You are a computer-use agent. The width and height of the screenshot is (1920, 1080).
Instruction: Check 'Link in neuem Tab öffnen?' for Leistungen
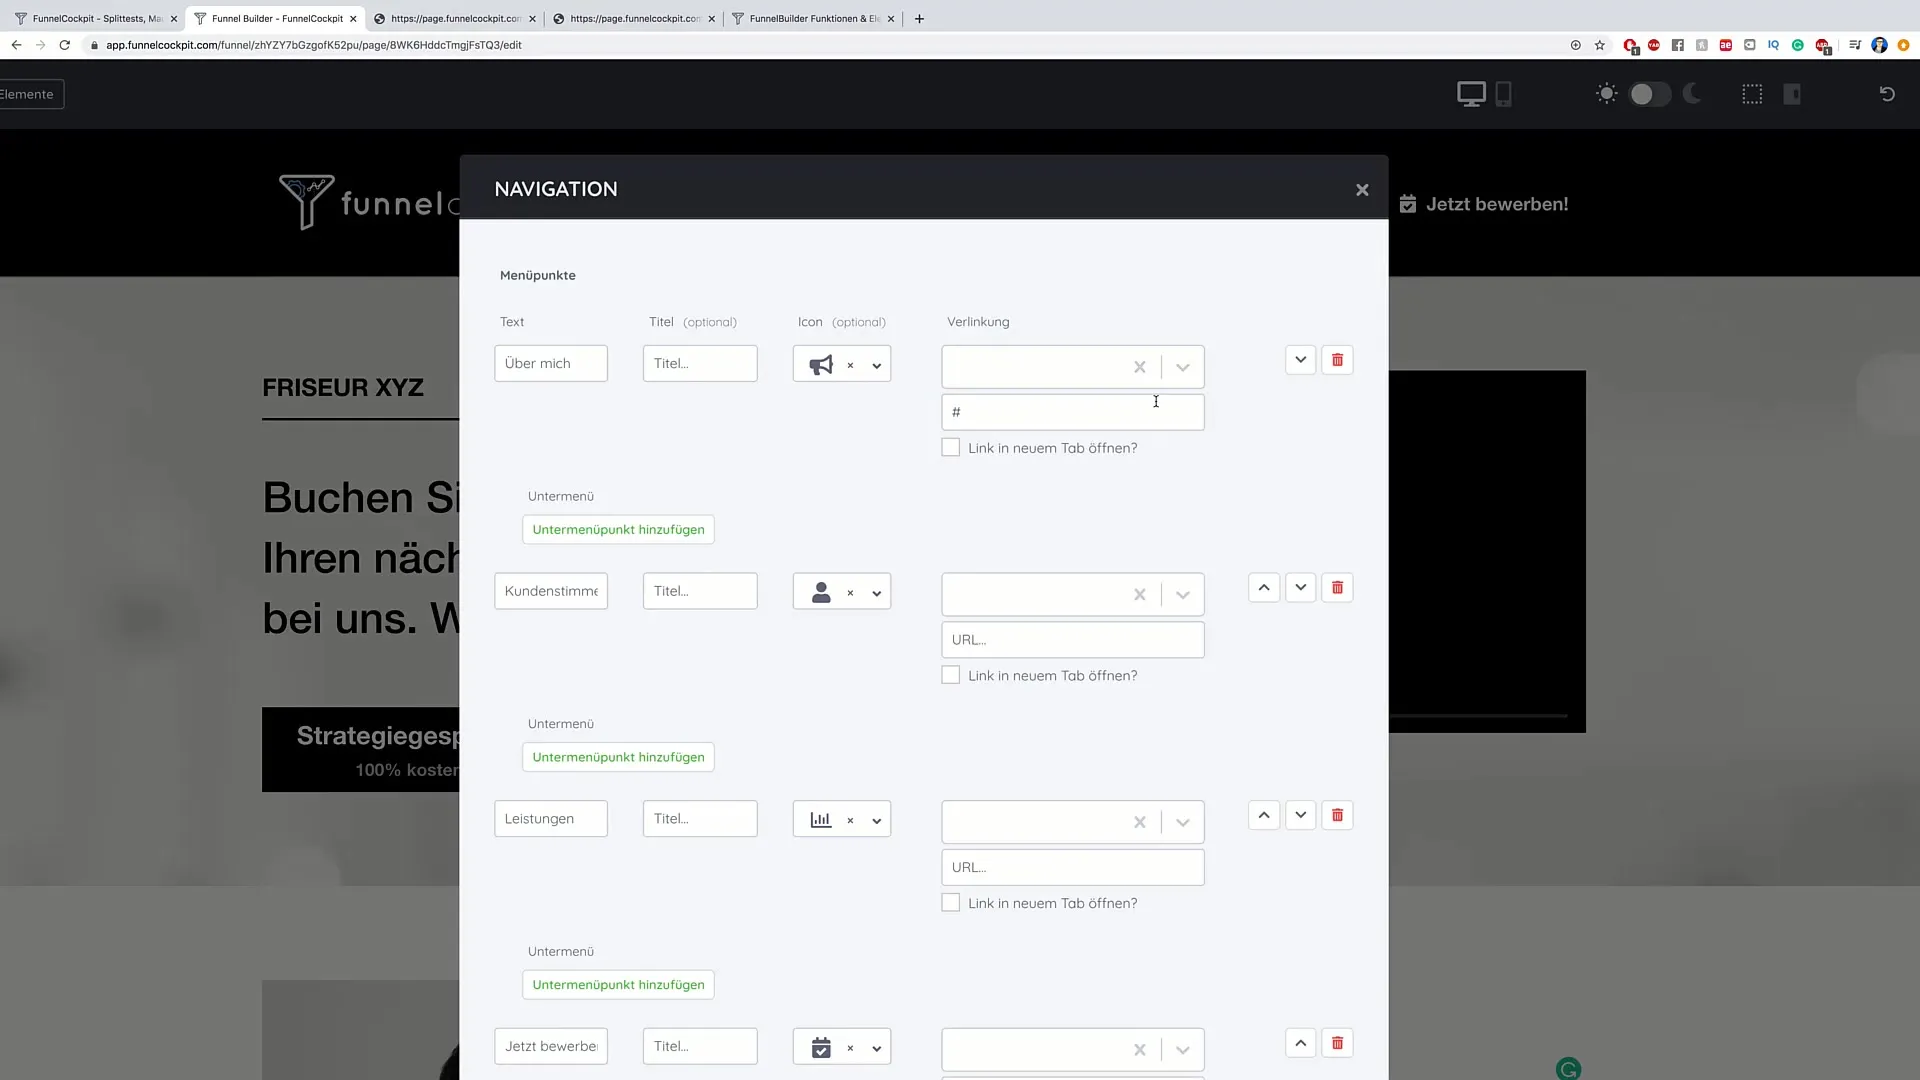pos(950,903)
